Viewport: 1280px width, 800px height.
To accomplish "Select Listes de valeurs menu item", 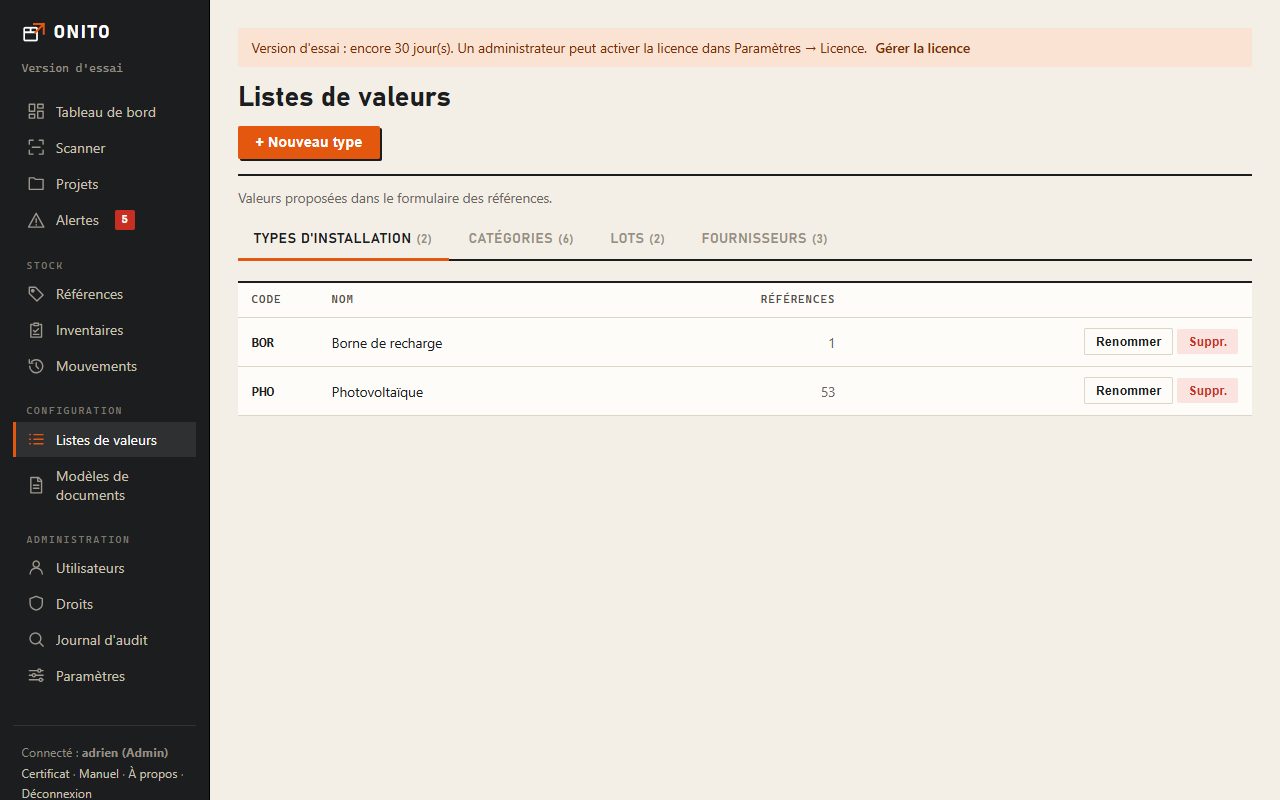I will 105,440.
